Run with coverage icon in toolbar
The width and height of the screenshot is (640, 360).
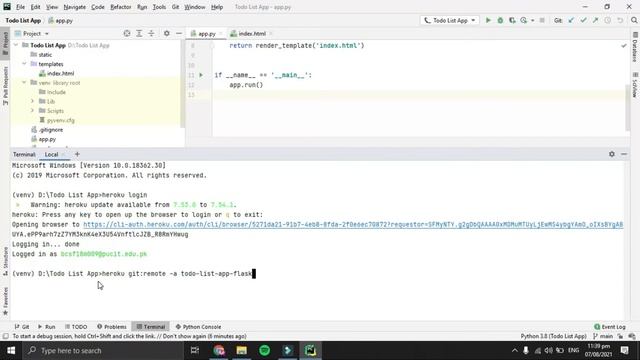pos(512,20)
